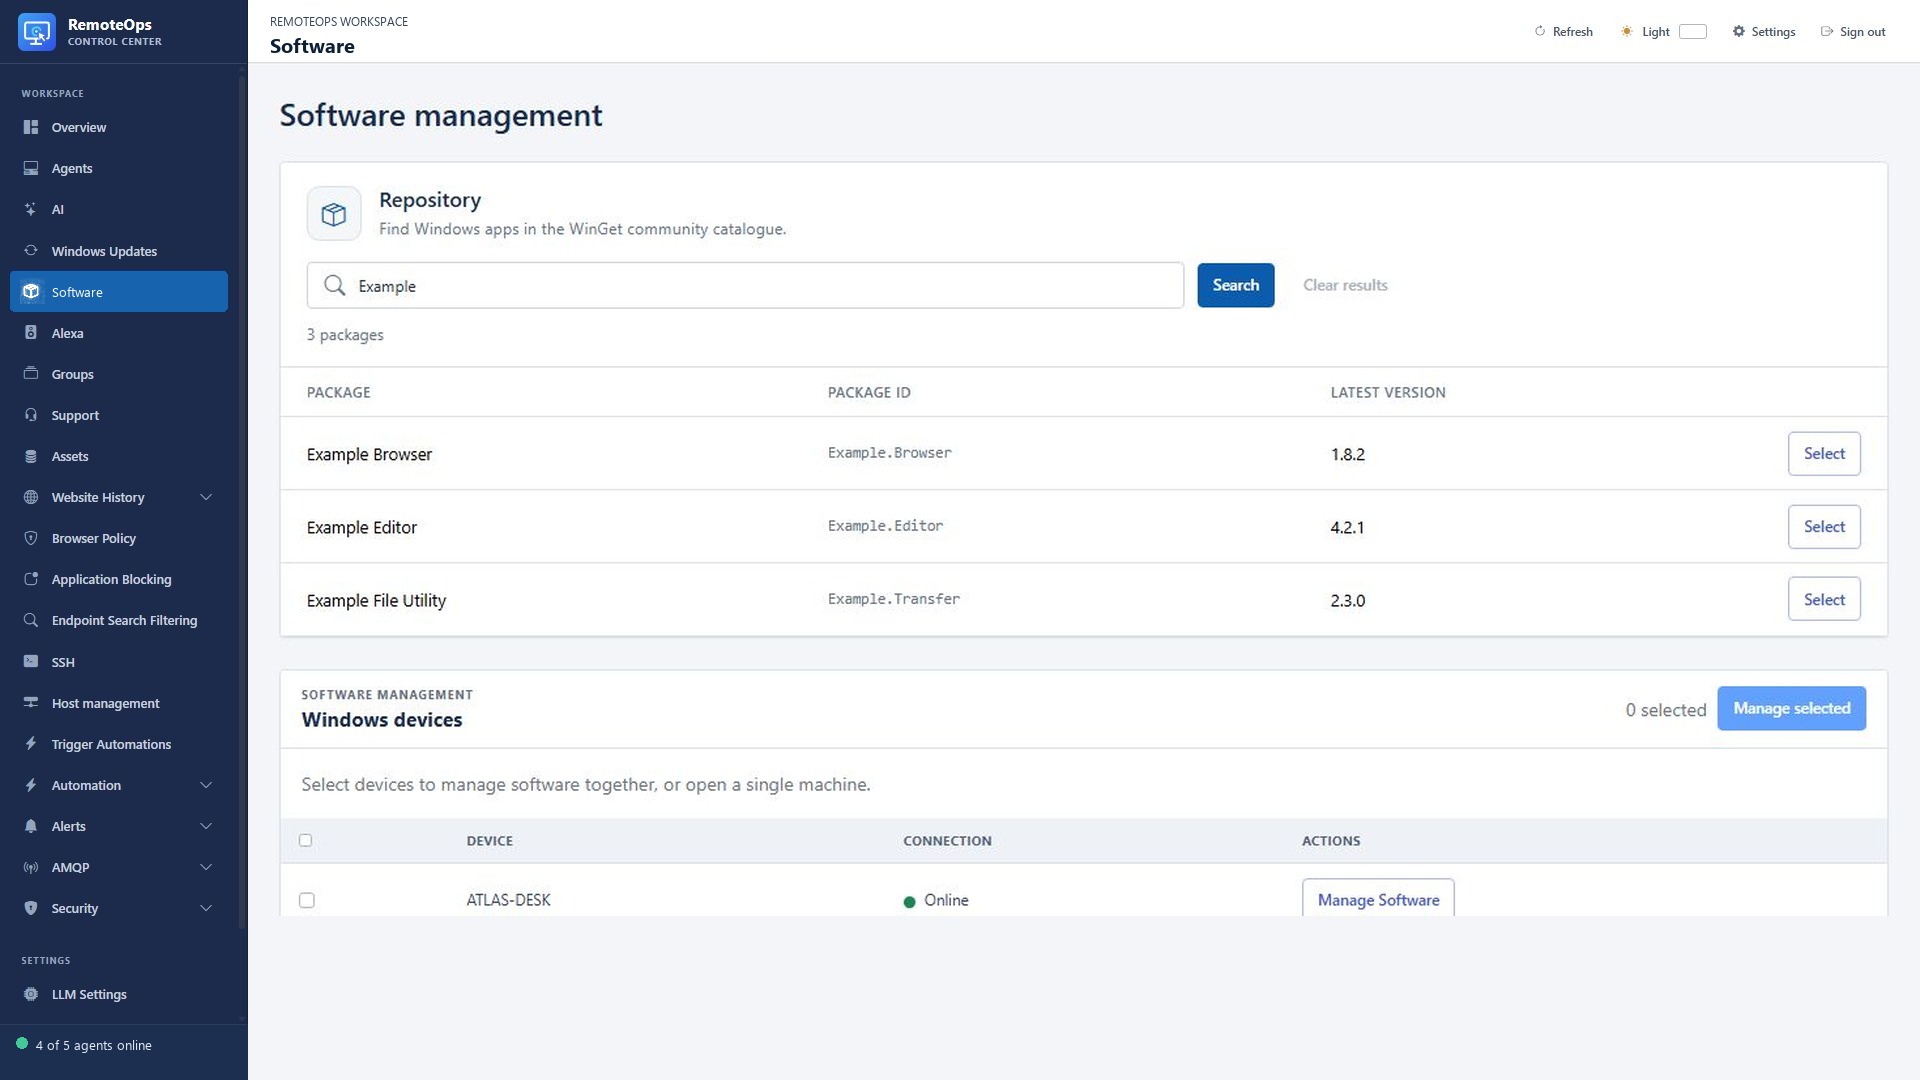The width and height of the screenshot is (1920, 1080).
Task: Open Settings in the top bar
Action: coord(1764,32)
